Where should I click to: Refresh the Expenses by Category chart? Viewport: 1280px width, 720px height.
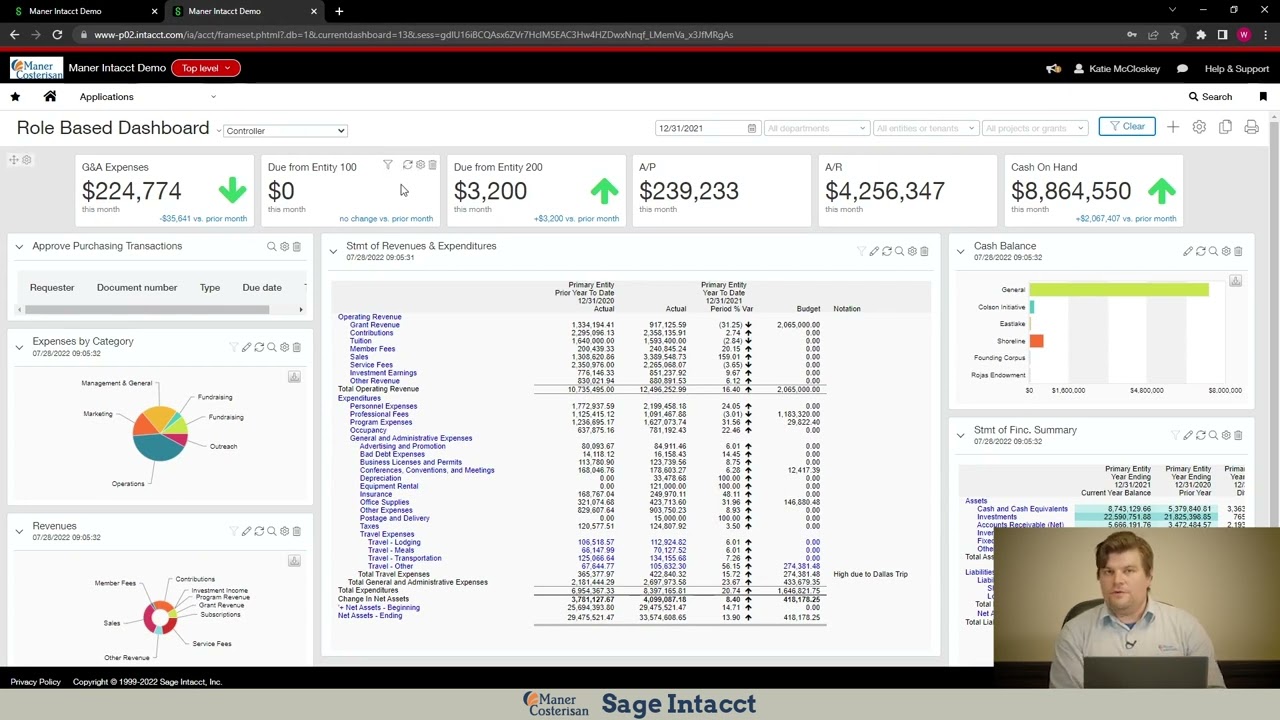pos(259,347)
